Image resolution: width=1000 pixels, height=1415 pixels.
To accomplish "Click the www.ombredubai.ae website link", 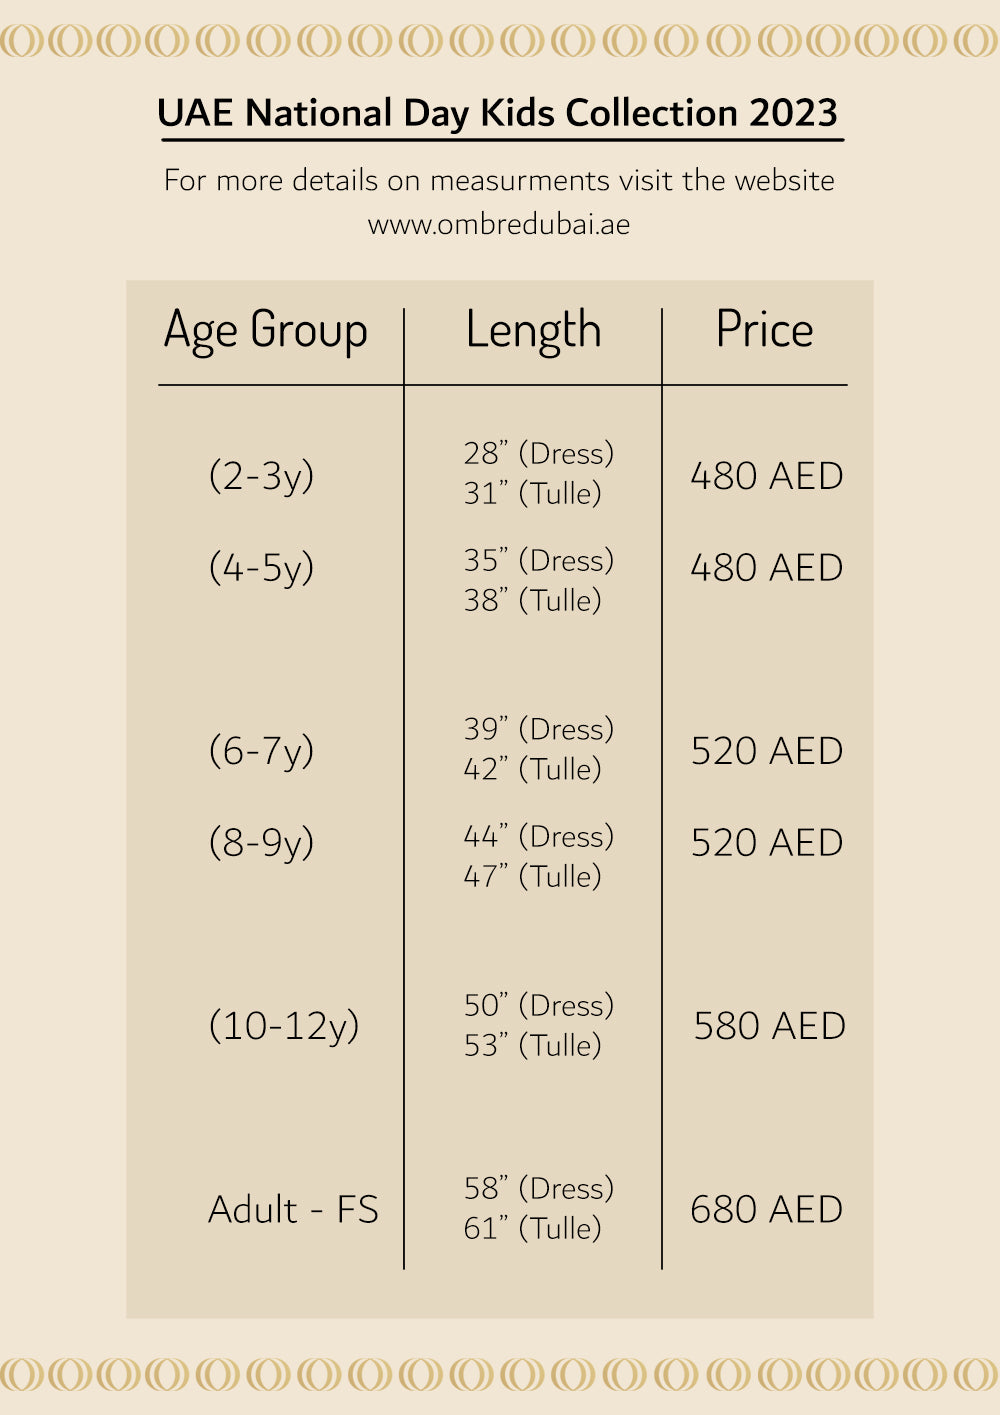I will pos(499,223).
